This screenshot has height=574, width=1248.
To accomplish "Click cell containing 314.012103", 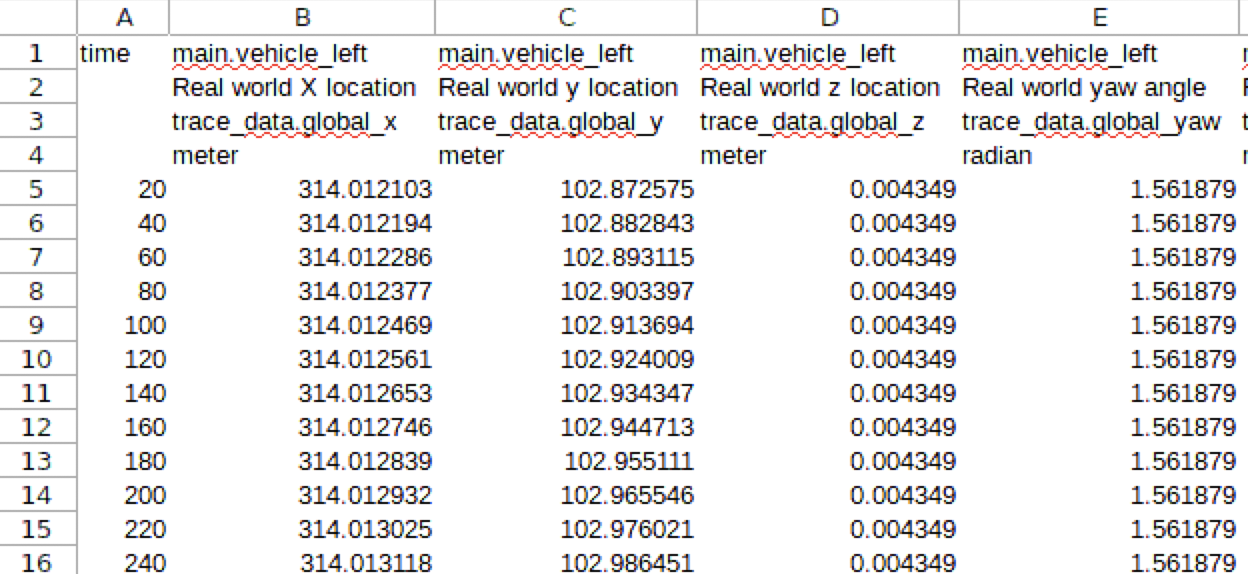I will [365, 190].
